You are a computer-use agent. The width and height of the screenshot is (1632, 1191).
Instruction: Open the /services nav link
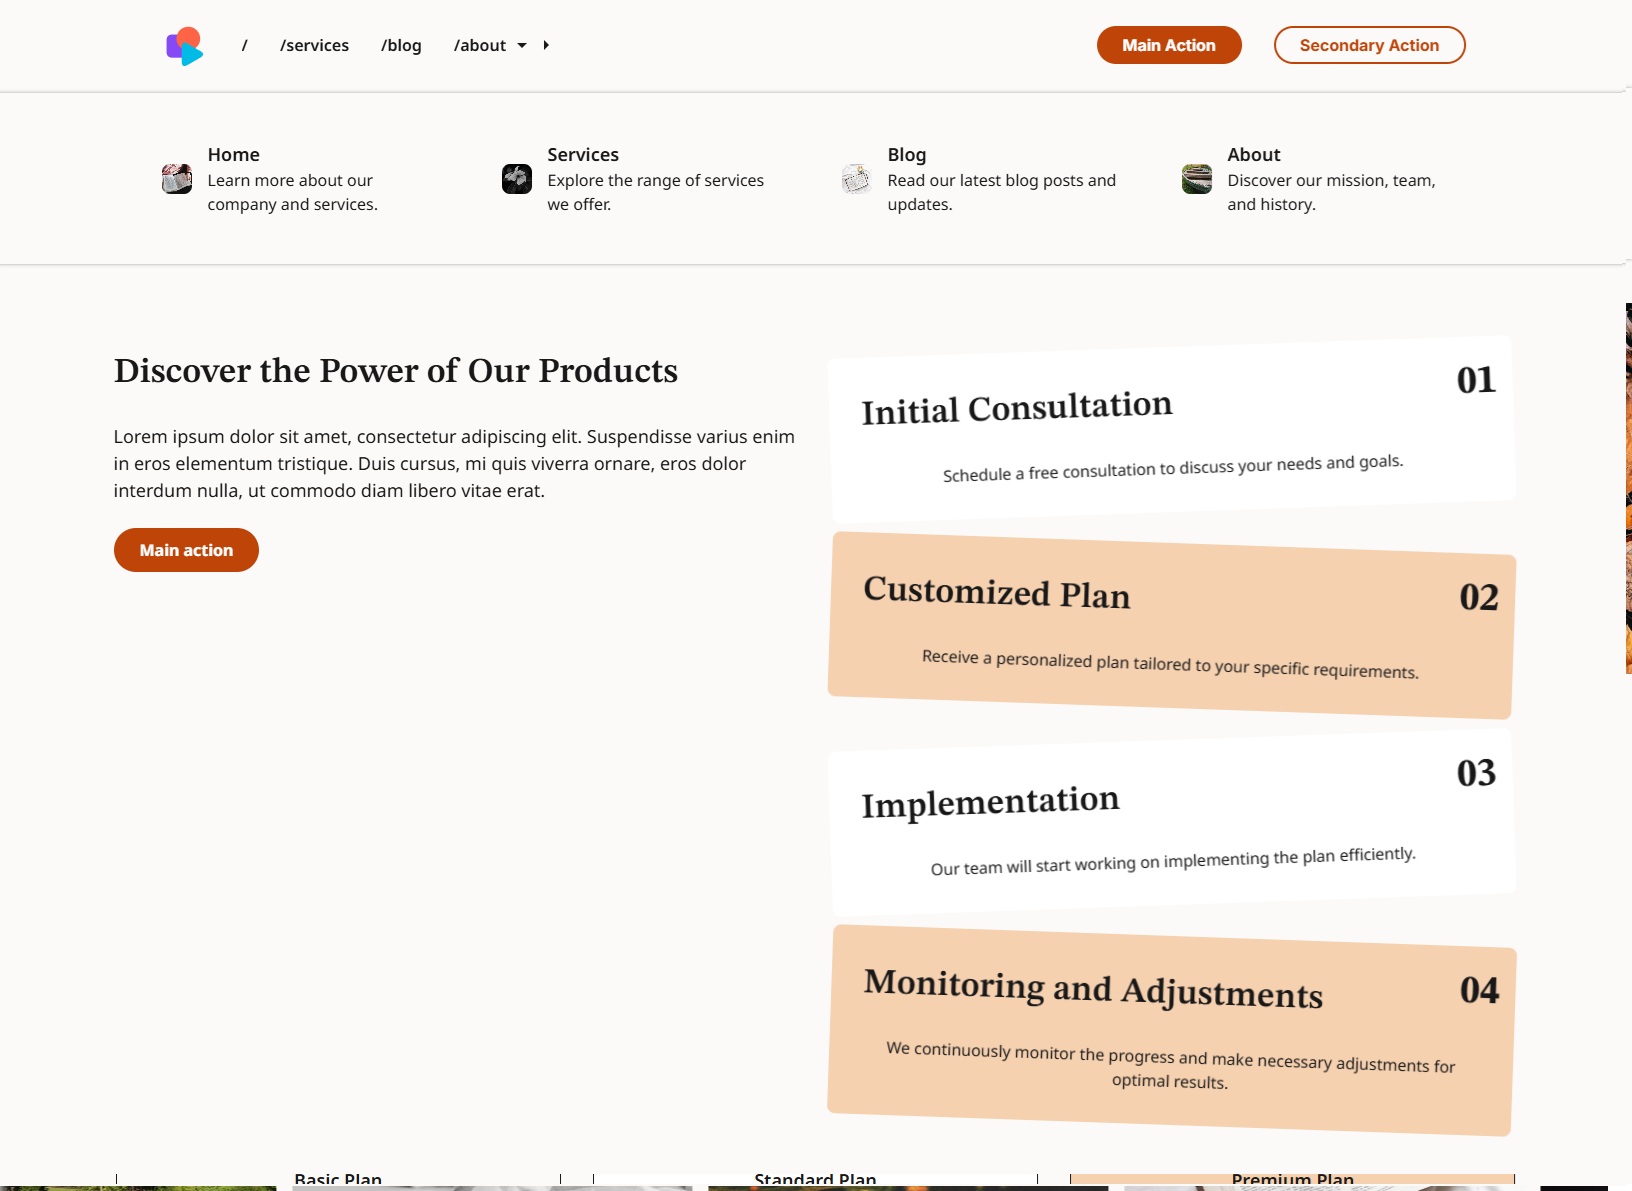[x=314, y=46]
